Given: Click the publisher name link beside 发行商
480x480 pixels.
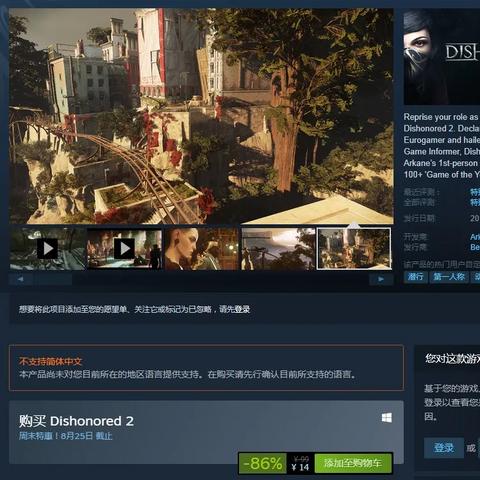Looking at the screenshot, I should [475, 247].
